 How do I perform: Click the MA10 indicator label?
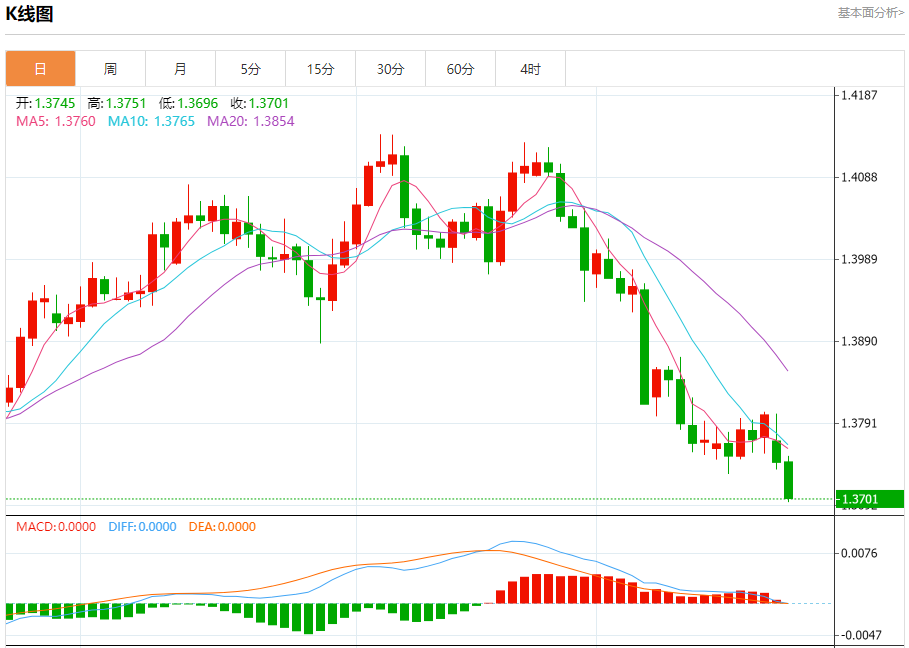[x=150, y=121]
